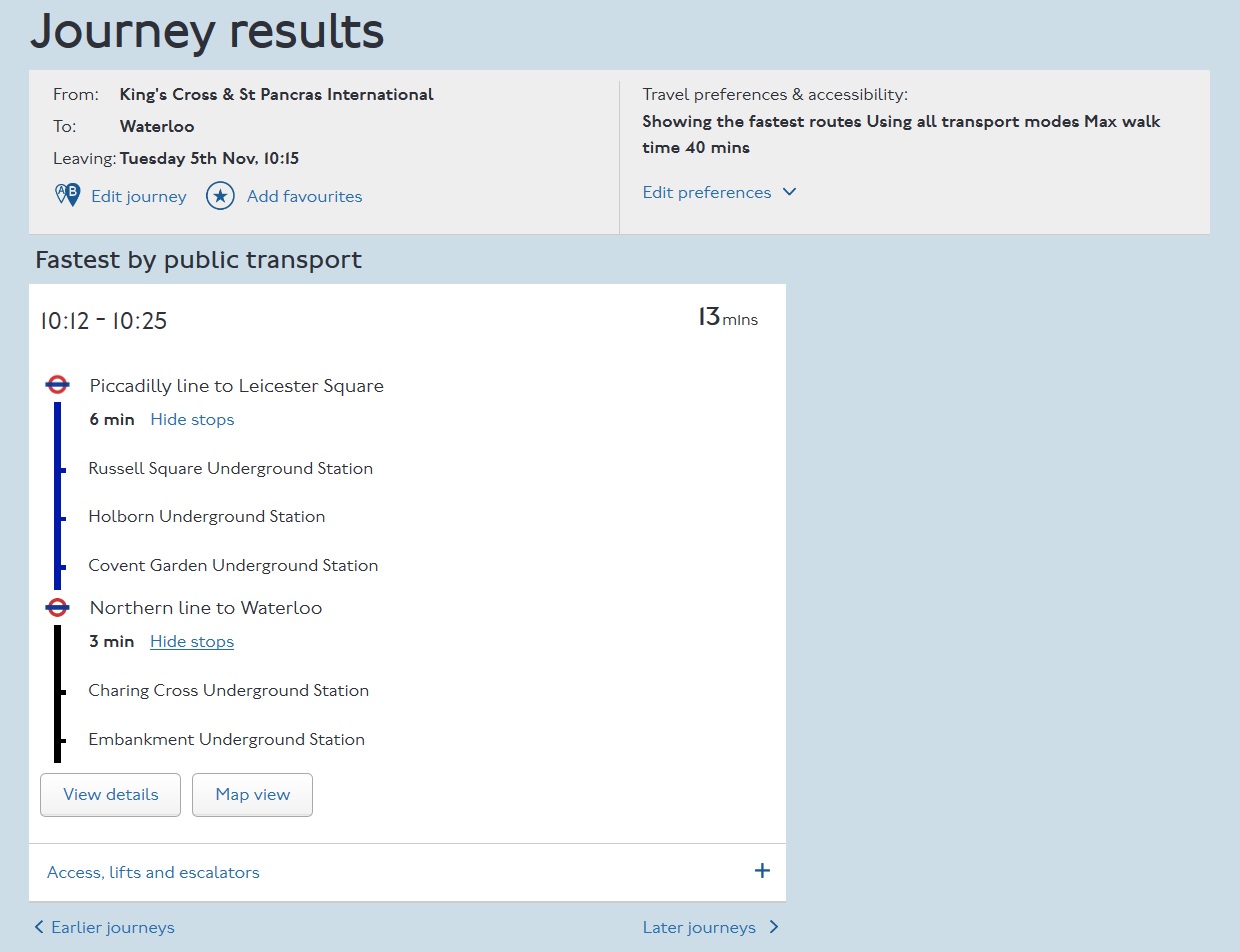Hide stops on the Northern line leg
1240x952 pixels.
click(x=192, y=642)
